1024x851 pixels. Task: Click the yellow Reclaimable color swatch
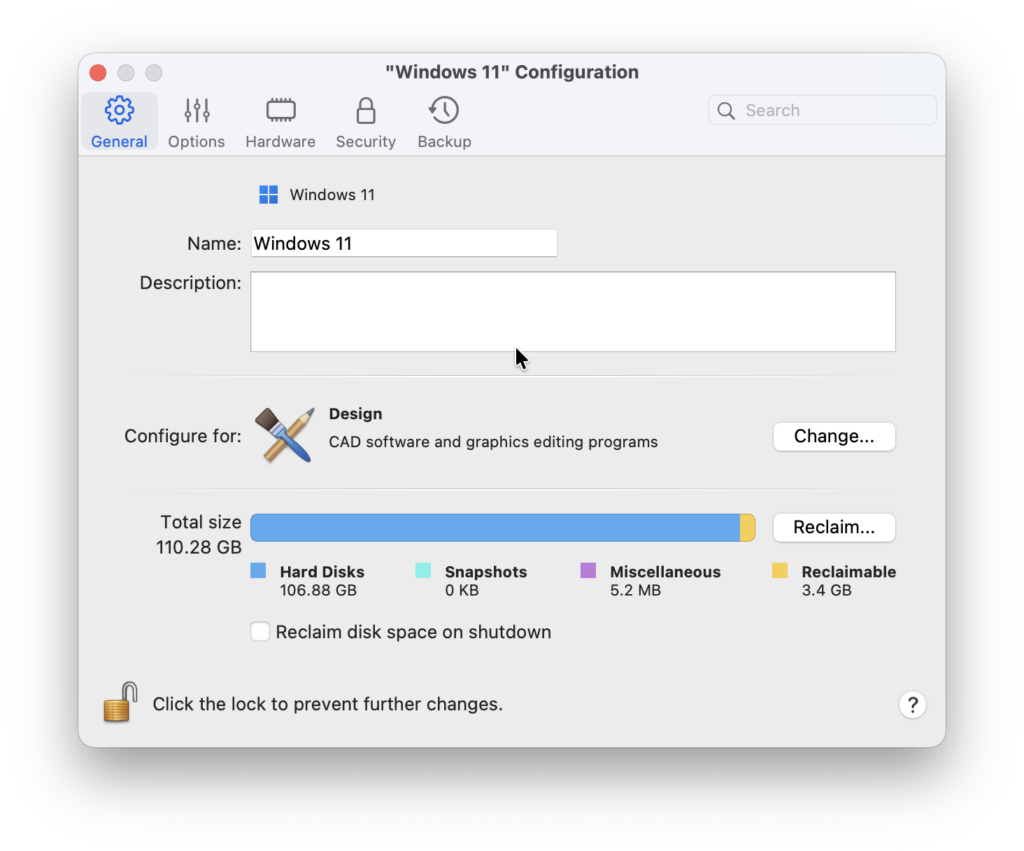[780, 571]
